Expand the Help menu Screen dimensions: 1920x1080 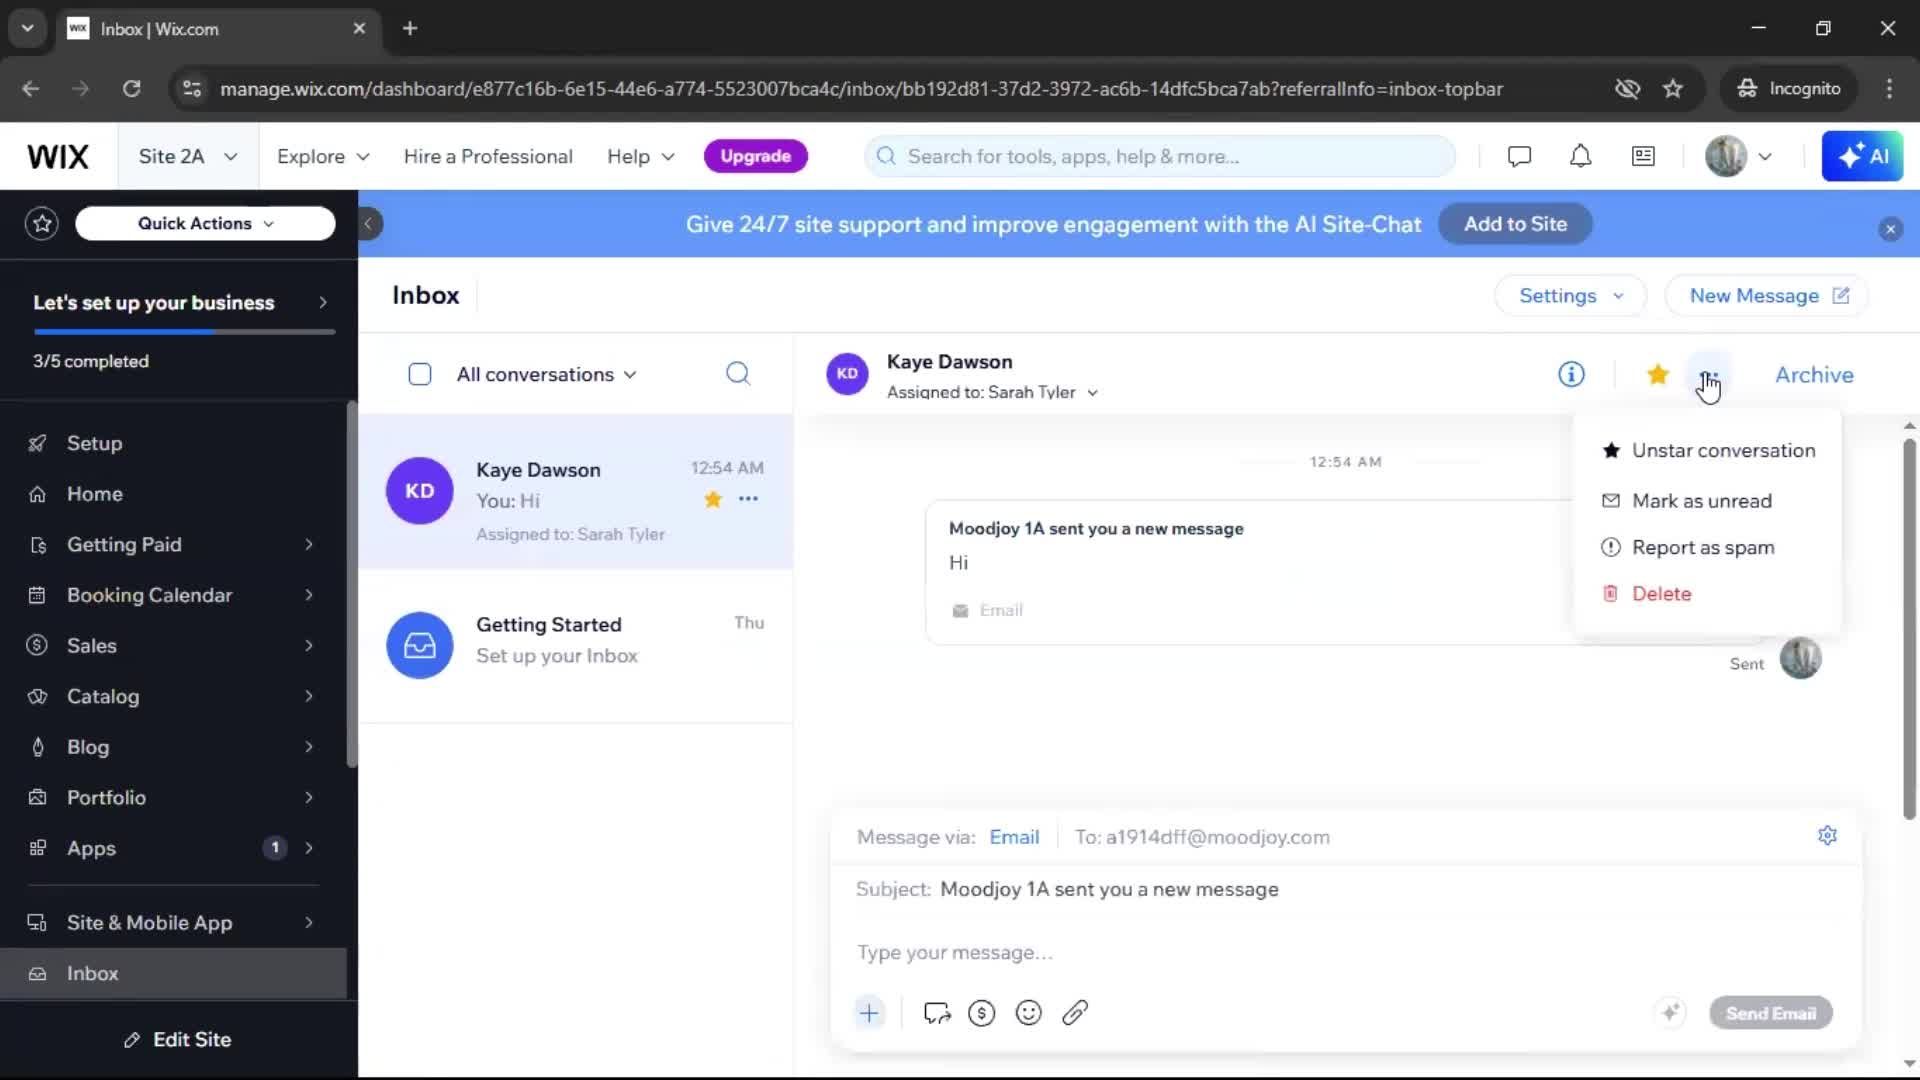(641, 157)
